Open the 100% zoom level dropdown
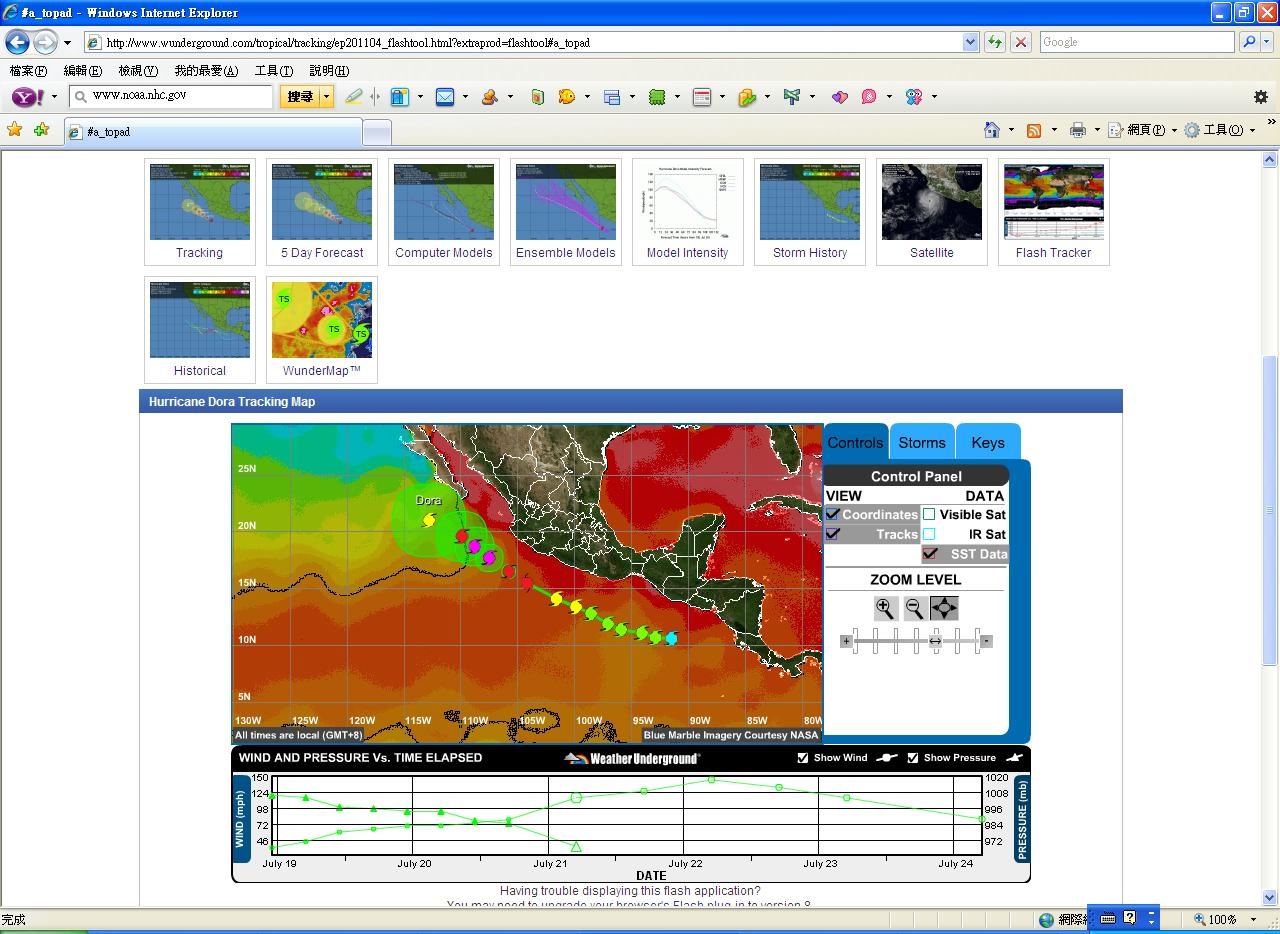This screenshot has height=934, width=1280. pos(1253,919)
